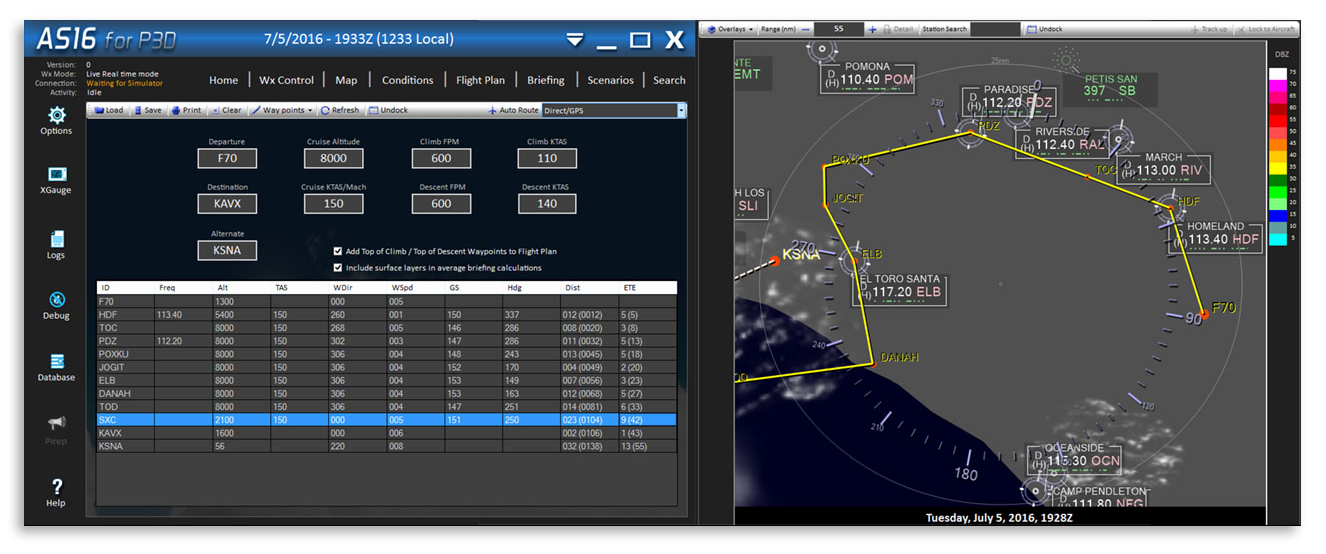This screenshot has width=1326, height=554.
Task: Toggle Include surface layers in briefing checkbox
Action: point(338,267)
